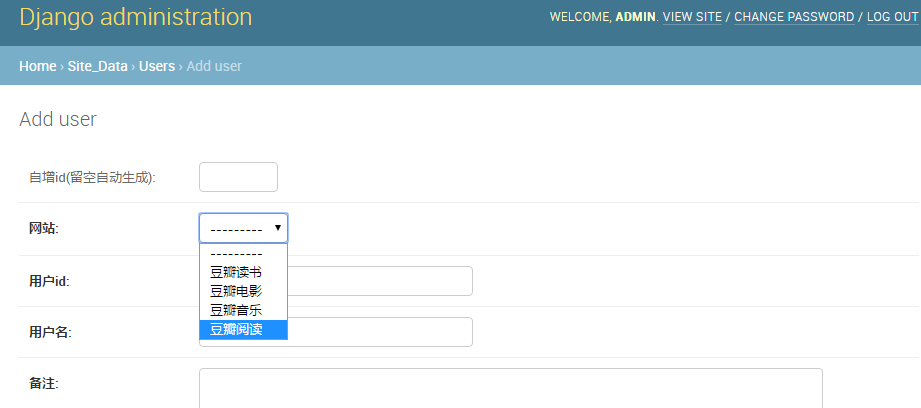
Task: Choose the blank dashes option in list
Action: (243, 254)
